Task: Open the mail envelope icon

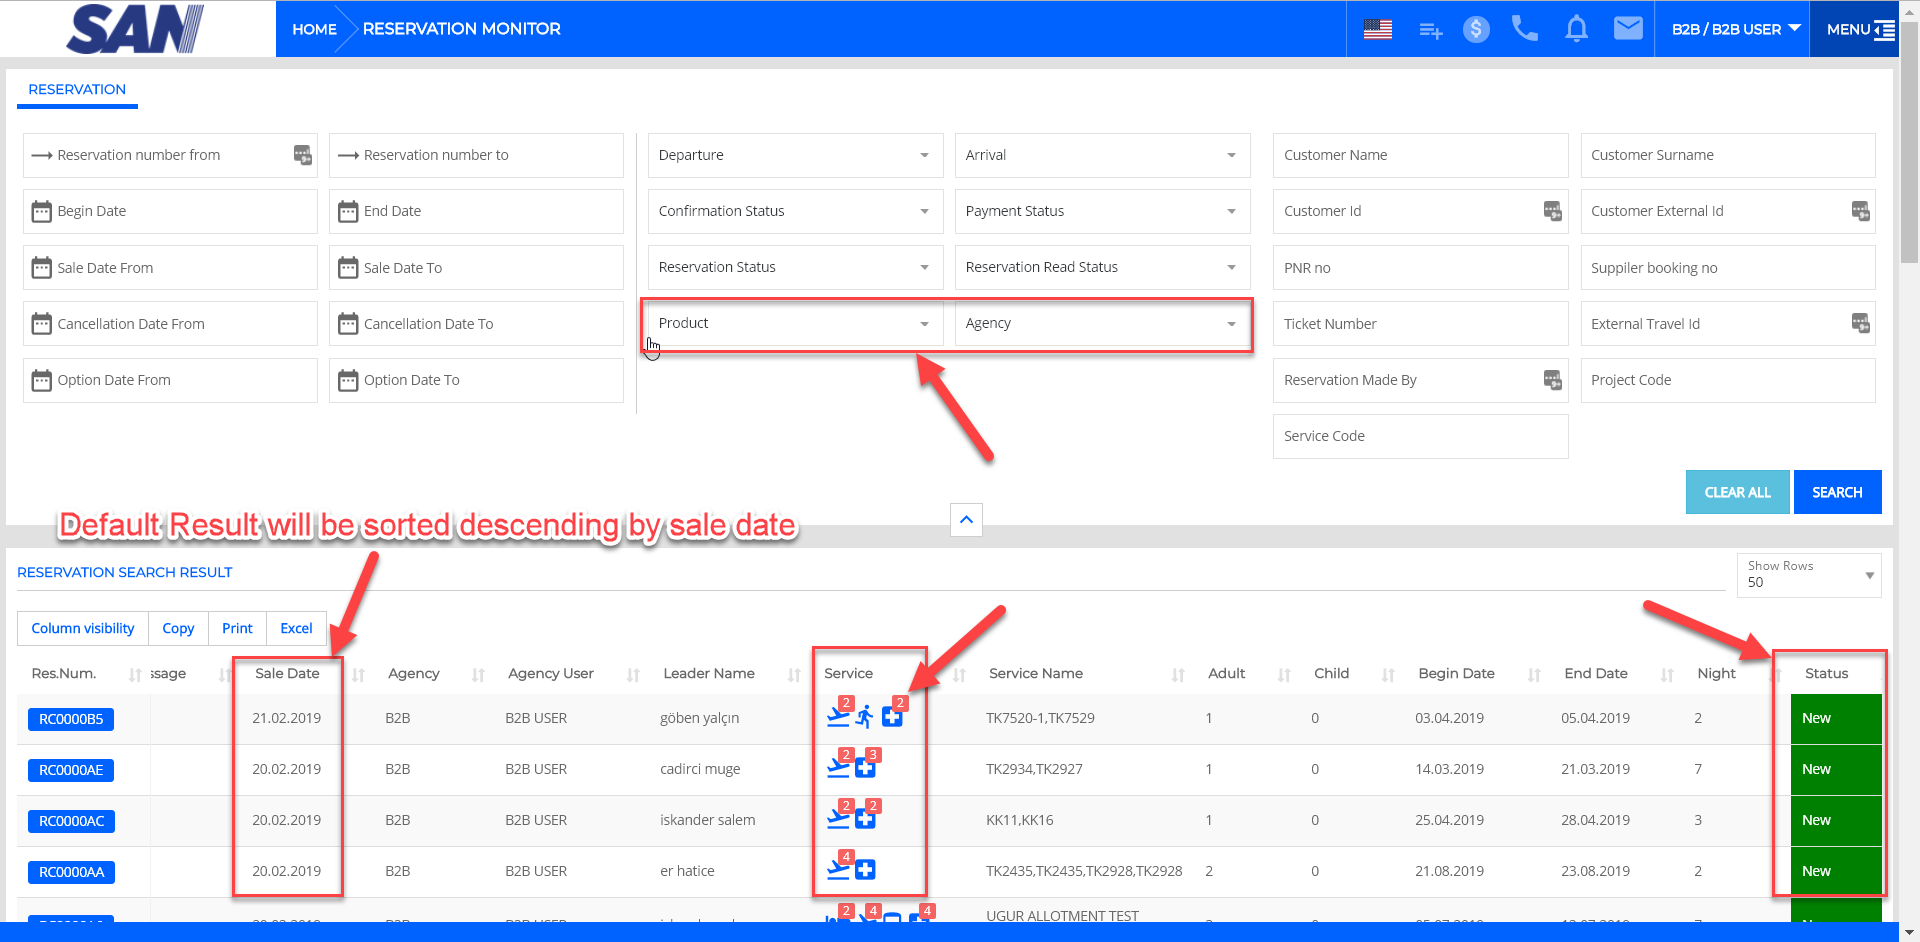Action: point(1627,28)
